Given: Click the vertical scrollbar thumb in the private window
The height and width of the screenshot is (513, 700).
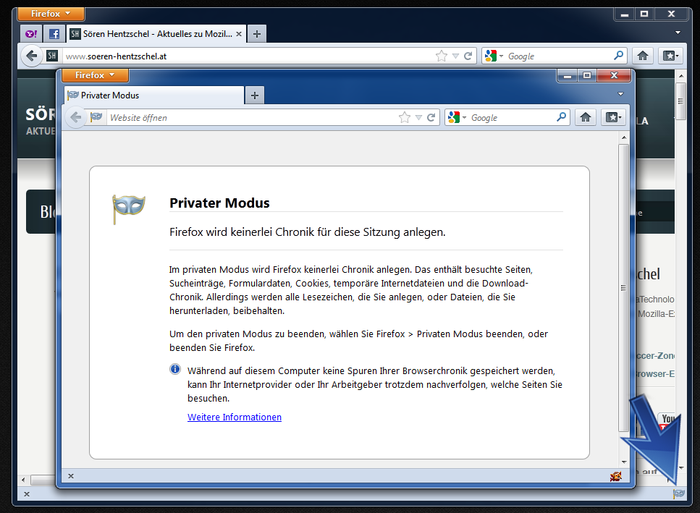Looking at the screenshot, I should [x=624, y=288].
